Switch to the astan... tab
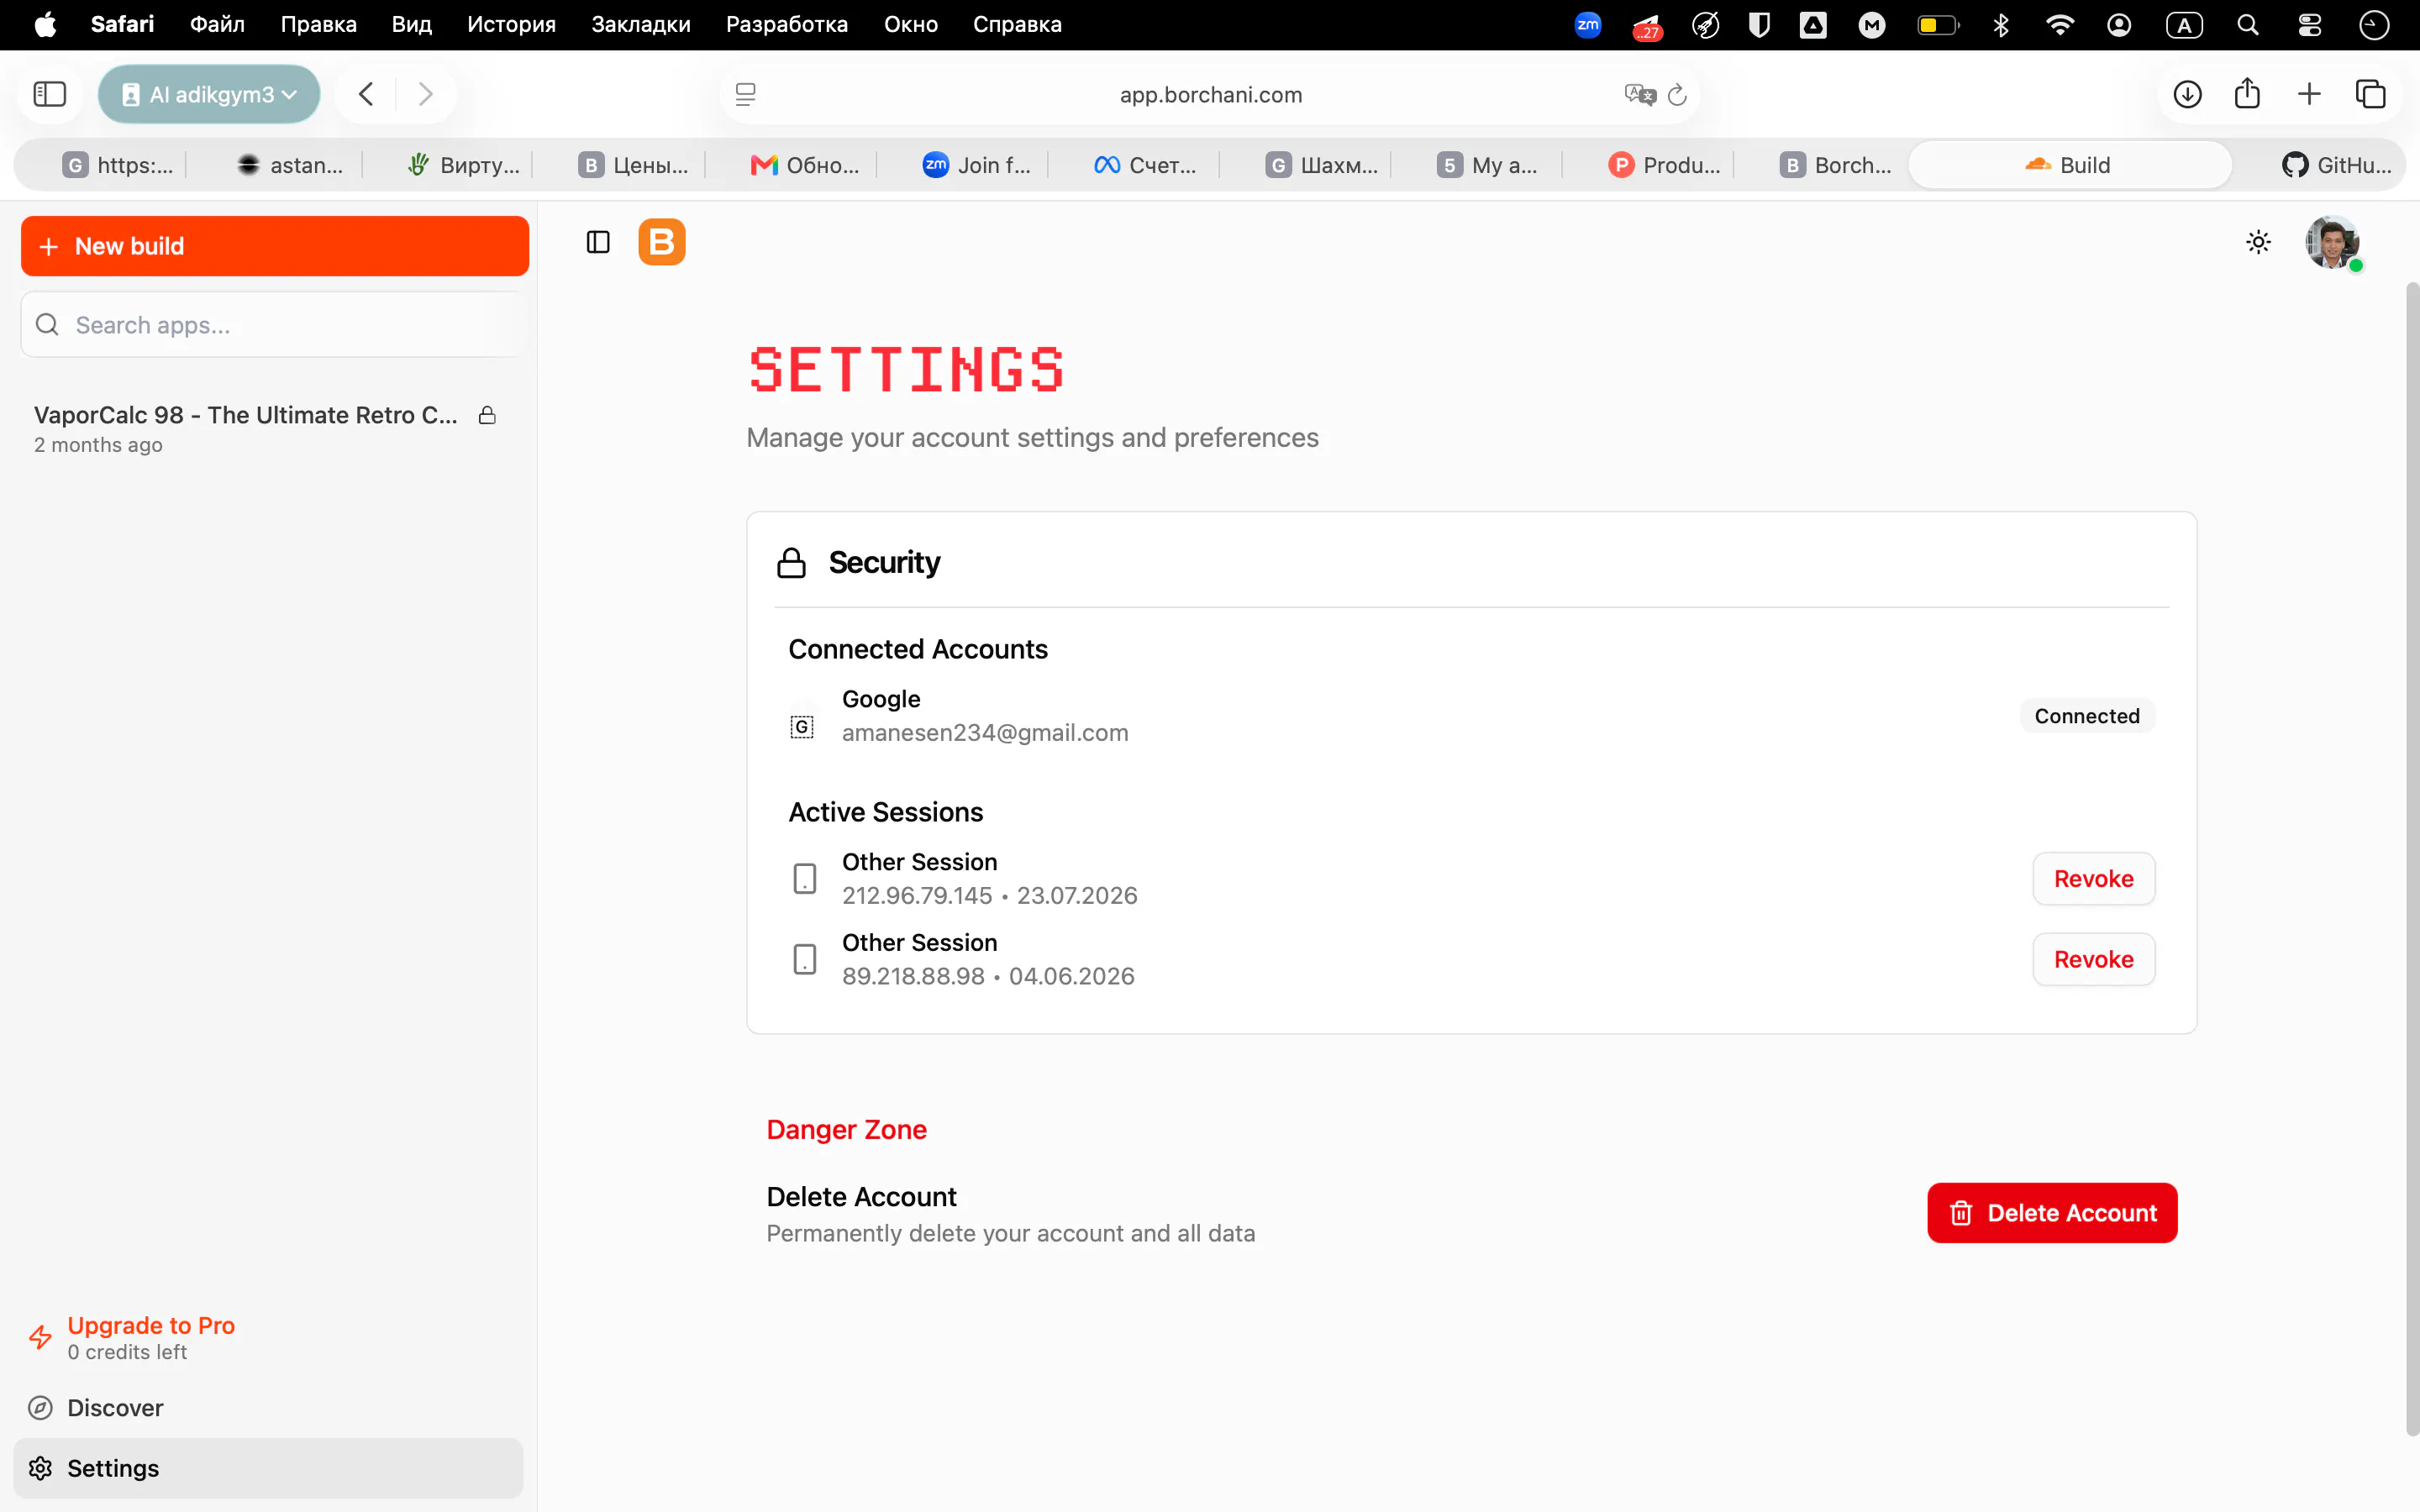Screen dimensions: 2420x1512 click(x=289, y=165)
